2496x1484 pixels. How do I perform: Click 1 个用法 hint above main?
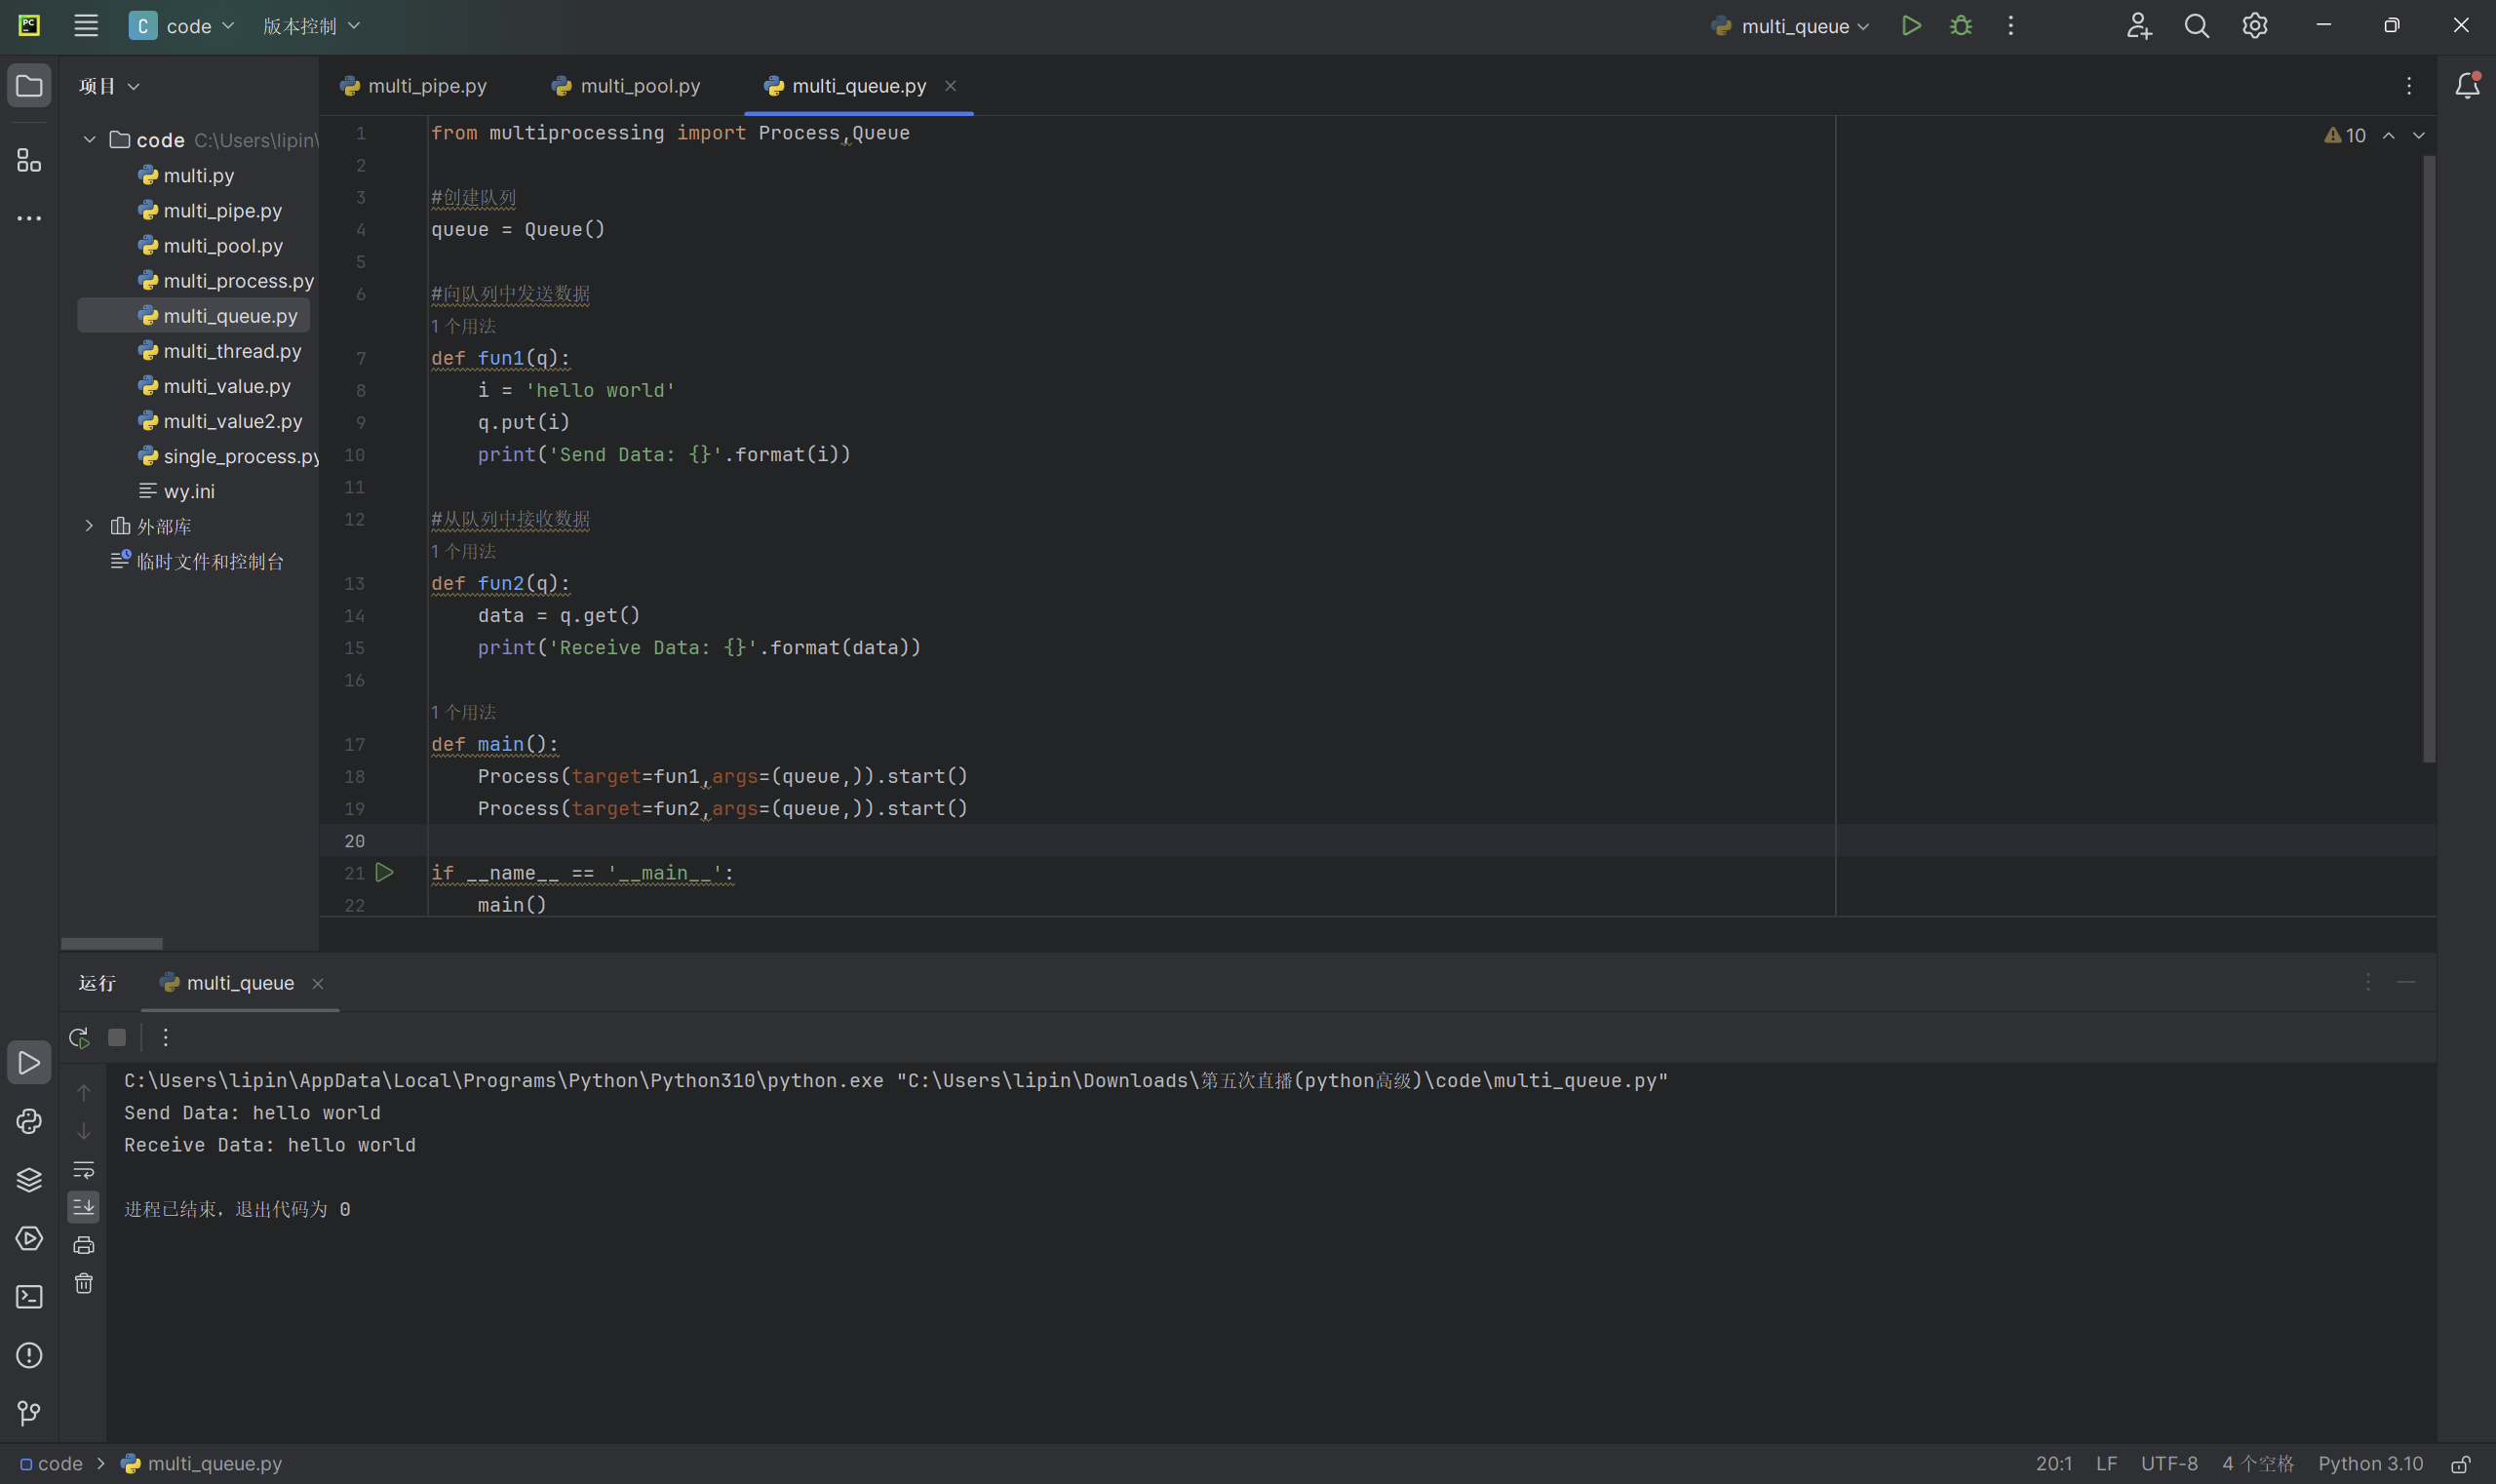pos(463,712)
